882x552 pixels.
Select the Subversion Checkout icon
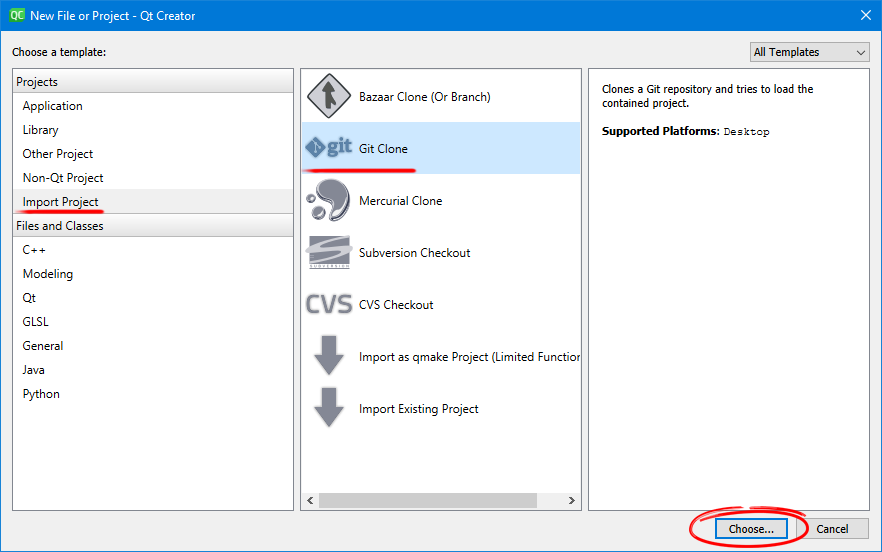pyautogui.click(x=328, y=253)
